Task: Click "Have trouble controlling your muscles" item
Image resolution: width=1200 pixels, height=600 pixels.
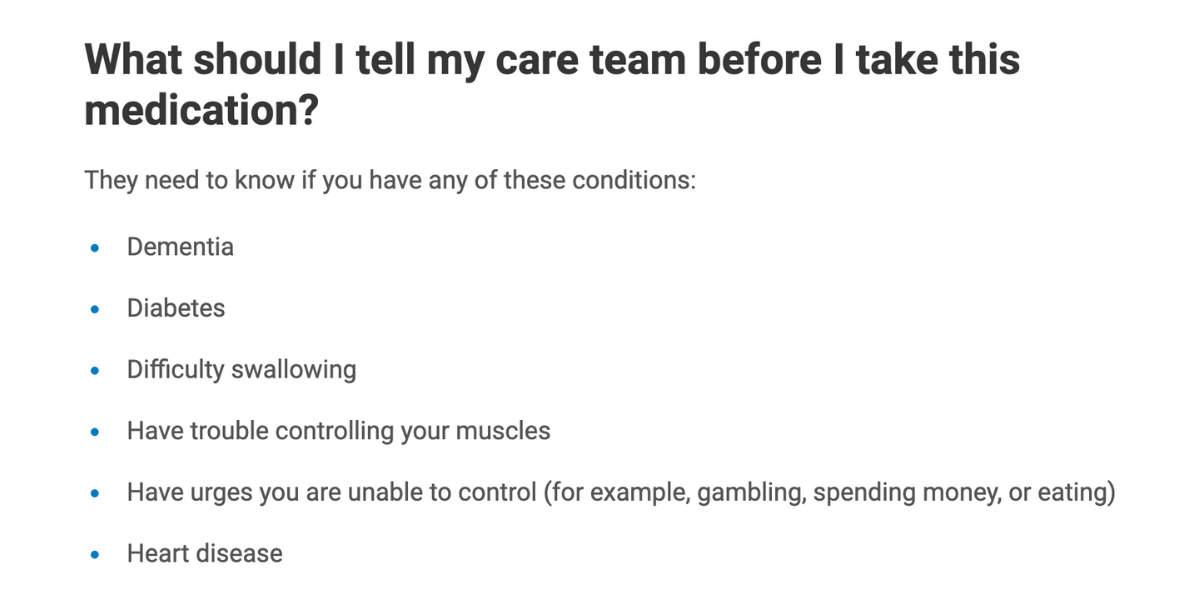Action: click(338, 431)
